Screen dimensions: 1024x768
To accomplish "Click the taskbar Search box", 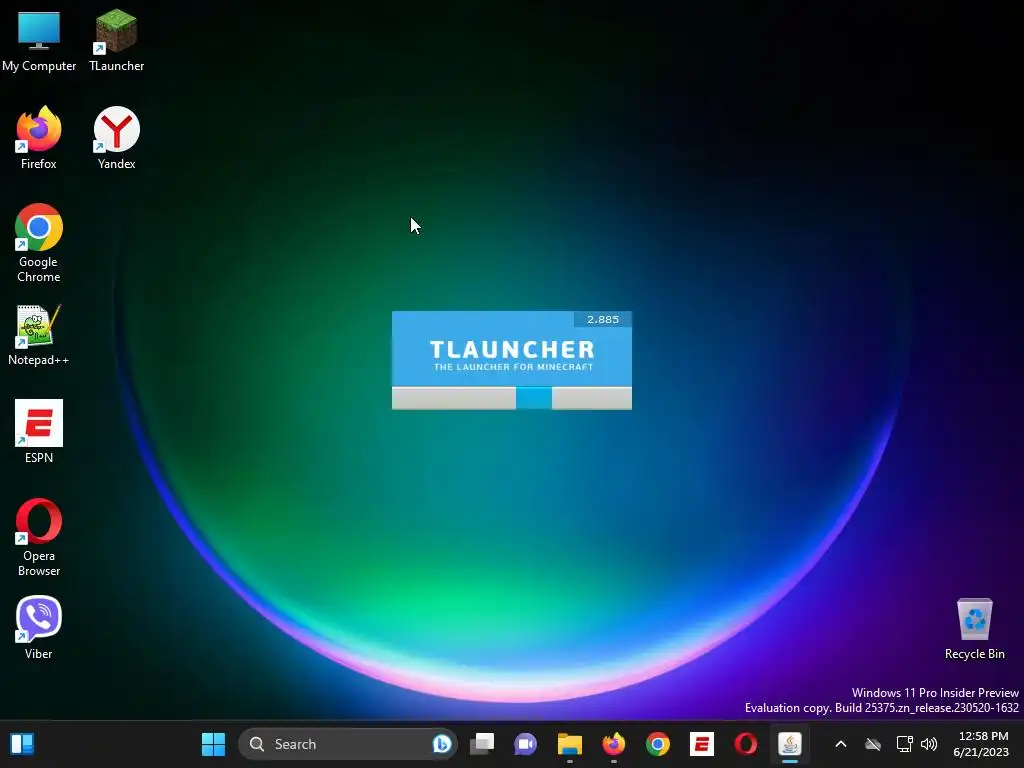I will 347,744.
